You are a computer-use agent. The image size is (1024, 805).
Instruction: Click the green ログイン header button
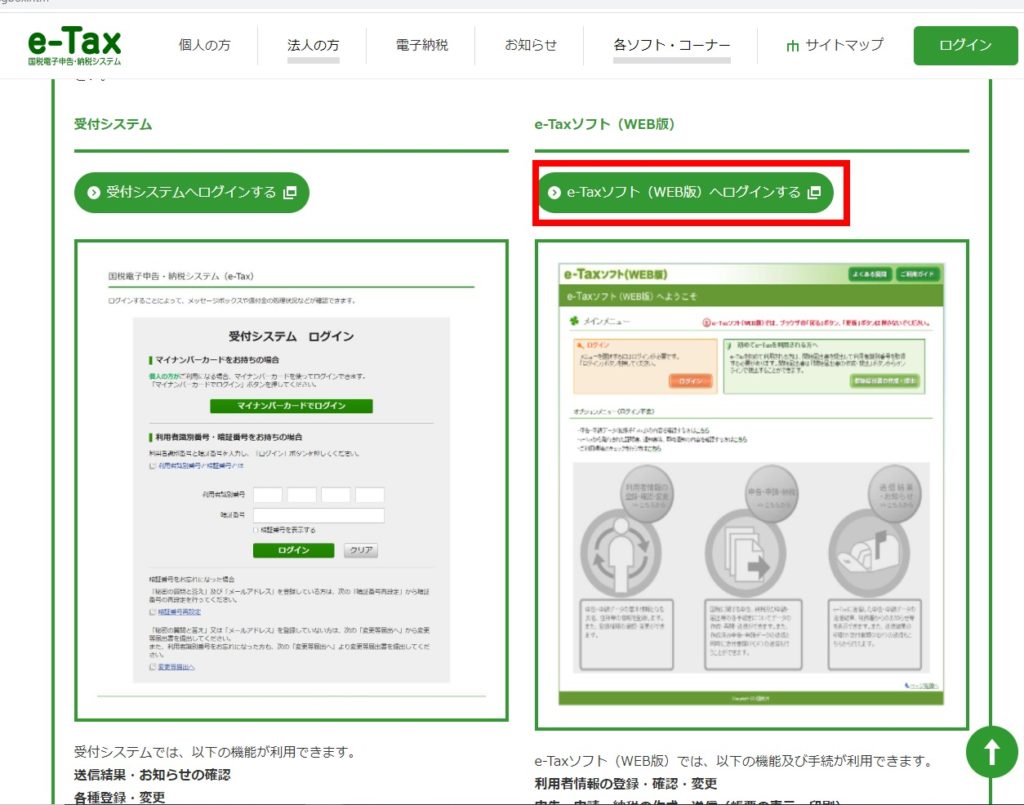[x=965, y=46]
